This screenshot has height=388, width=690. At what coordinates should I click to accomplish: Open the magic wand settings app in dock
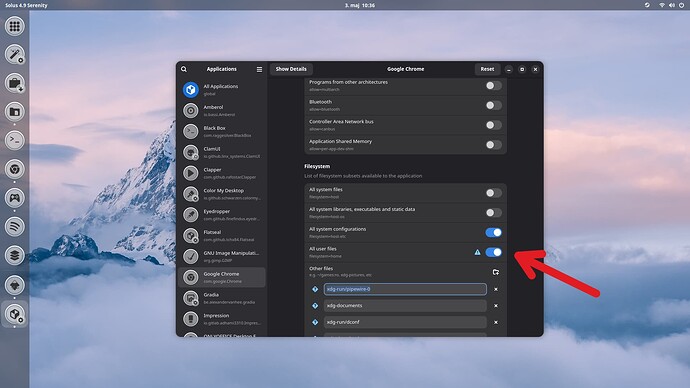(15, 55)
